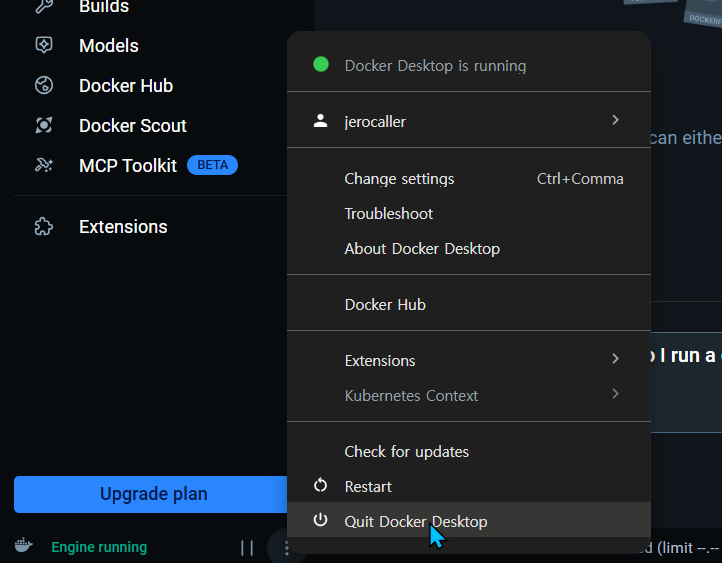The width and height of the screenshot is (722, 563).
Task: Click the Extensions puzzle piece icon
Action: click(x=44, y=226)
